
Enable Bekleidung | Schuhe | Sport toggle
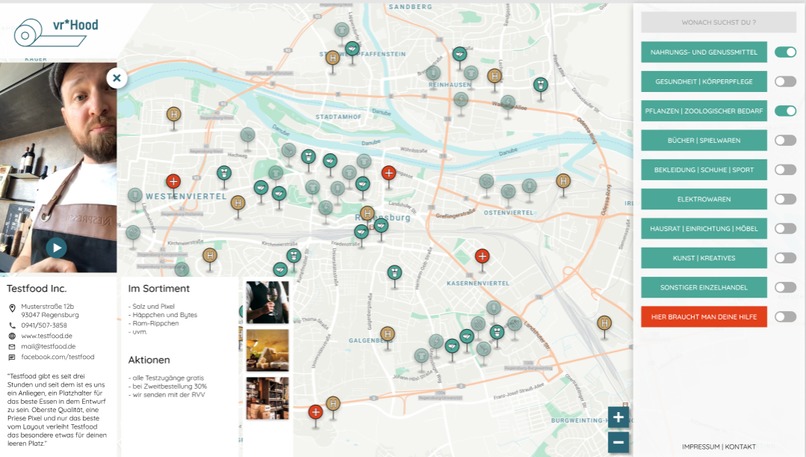click(x=785, y=170)
